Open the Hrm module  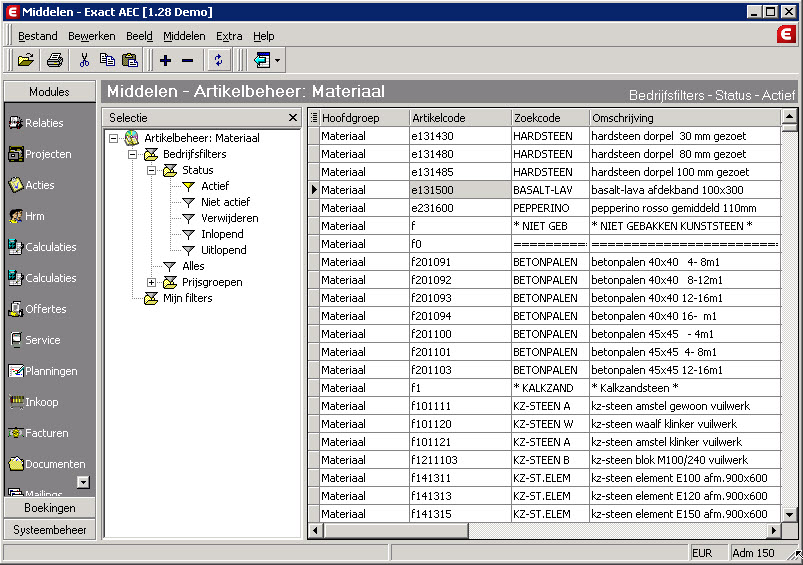(x=27, y=216)
